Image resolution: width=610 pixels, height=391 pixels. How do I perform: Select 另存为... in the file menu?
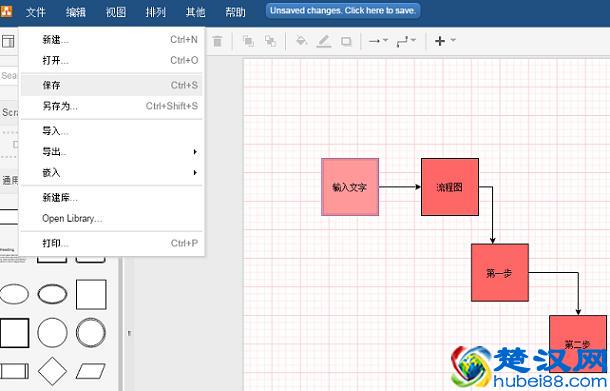click(x=112, y=106)
